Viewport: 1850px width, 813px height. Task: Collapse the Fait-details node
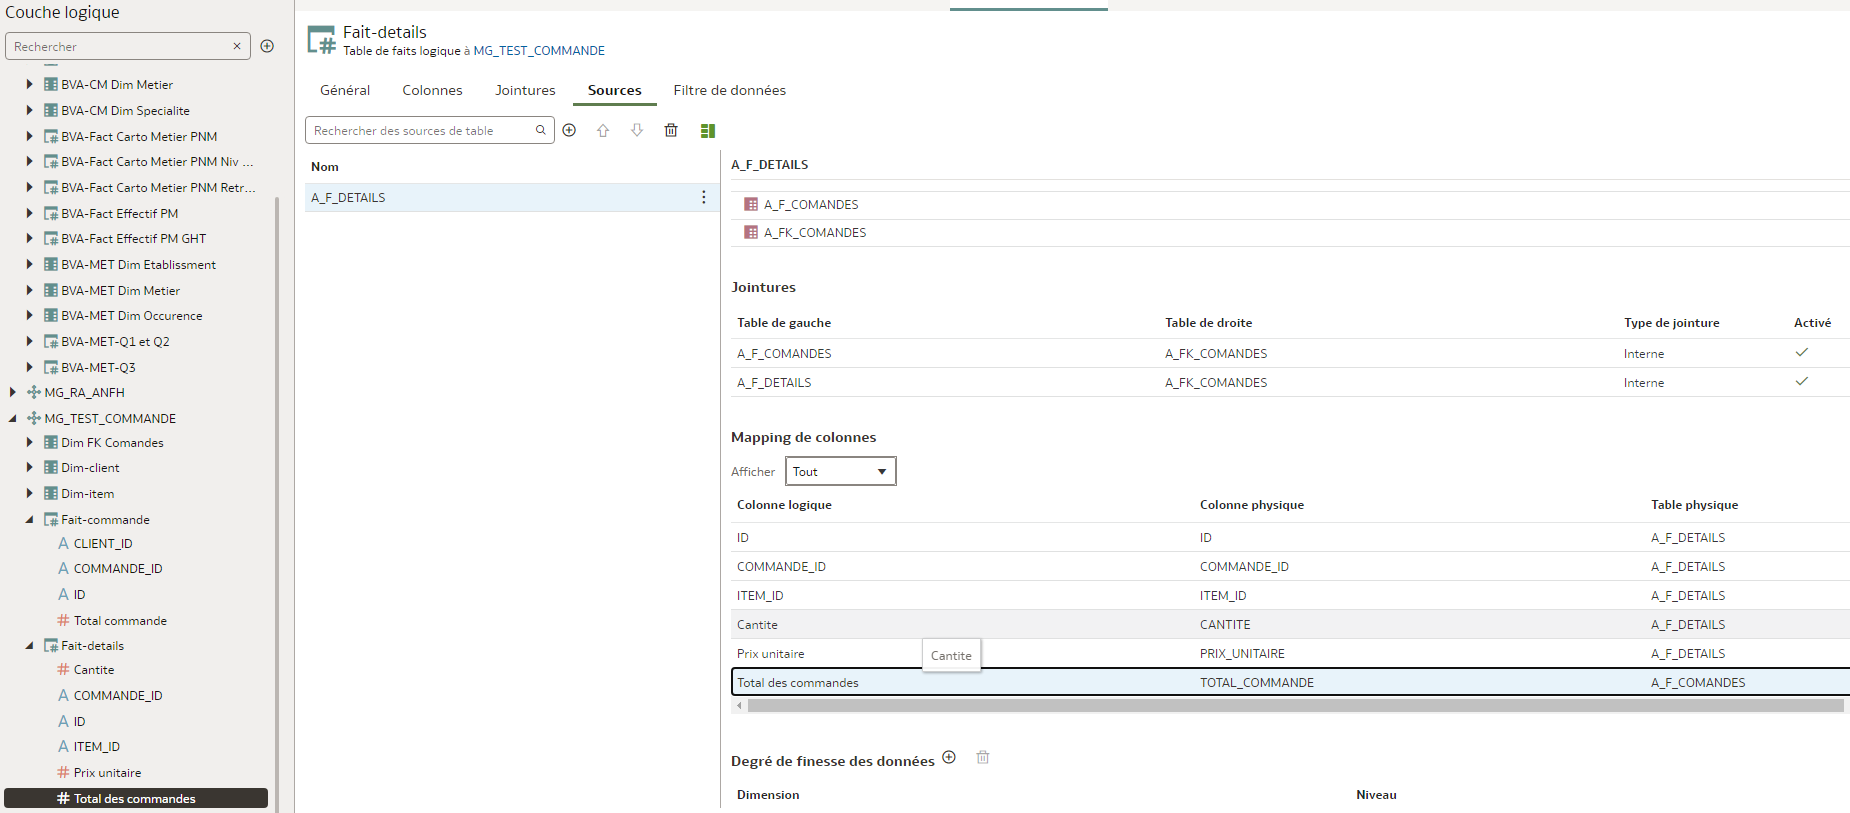pyautogui.click(x=29, y=645)
